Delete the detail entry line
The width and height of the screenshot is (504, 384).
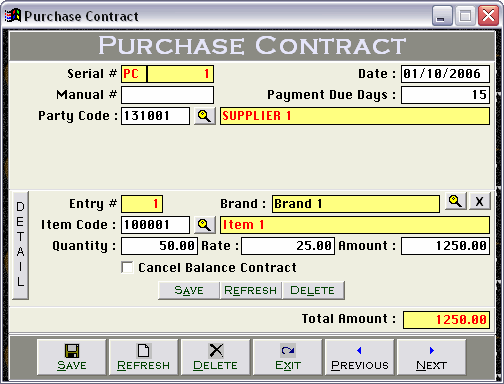313,290
